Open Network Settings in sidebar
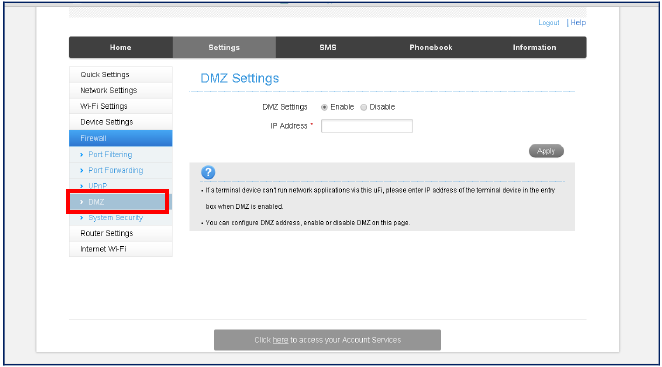Screen dimensions: 662x367 (121, 90)
